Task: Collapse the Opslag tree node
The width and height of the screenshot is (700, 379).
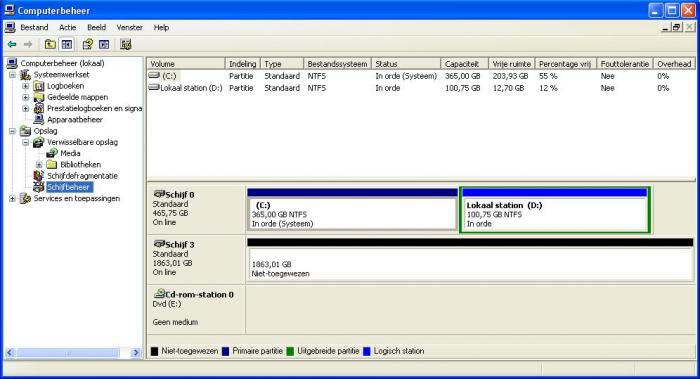Action: tap(12, 131)
